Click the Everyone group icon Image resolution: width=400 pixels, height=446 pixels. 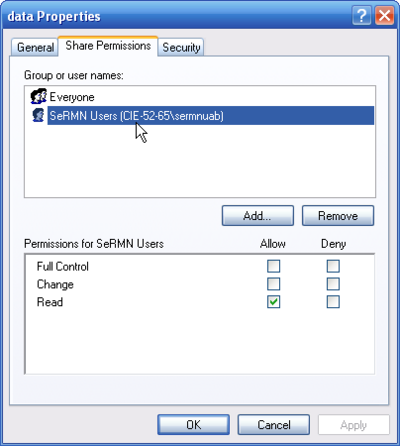point(38,97)
